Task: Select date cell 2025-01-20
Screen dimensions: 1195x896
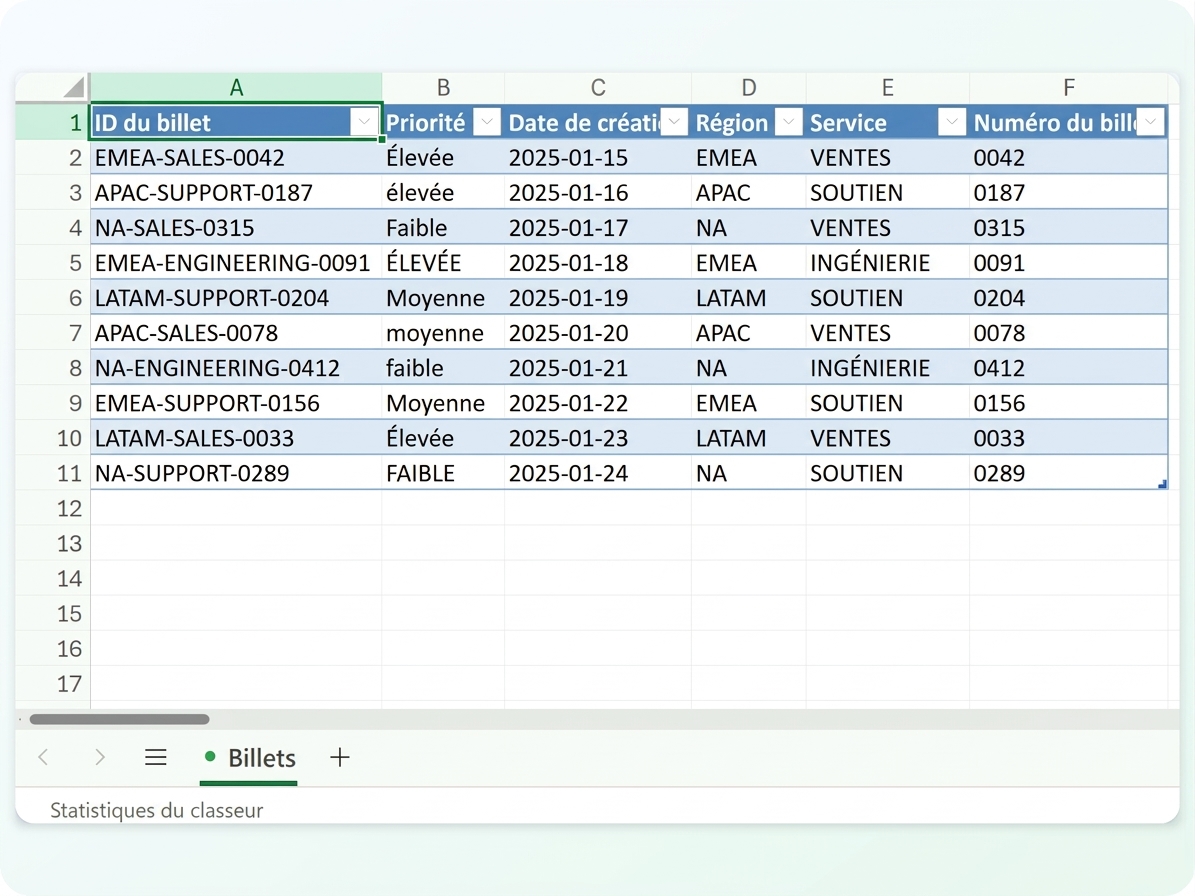Action: pyautogui.click(x=598, y=333)
